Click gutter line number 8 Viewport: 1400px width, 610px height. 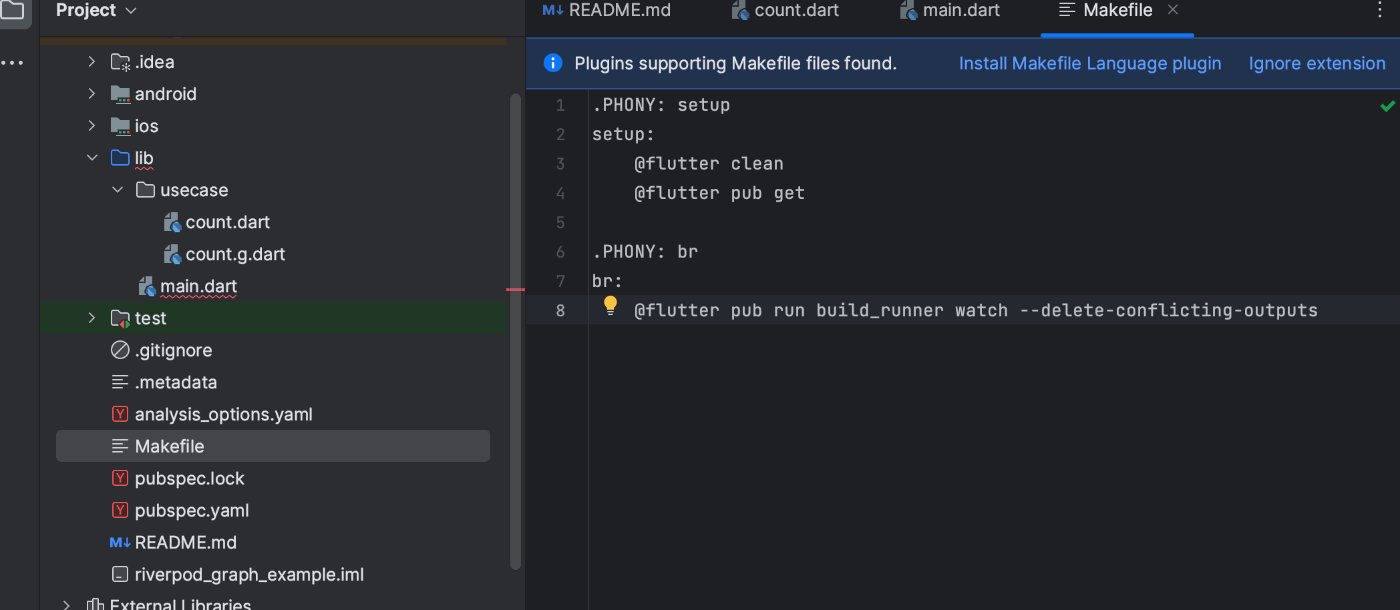point(560,310)
